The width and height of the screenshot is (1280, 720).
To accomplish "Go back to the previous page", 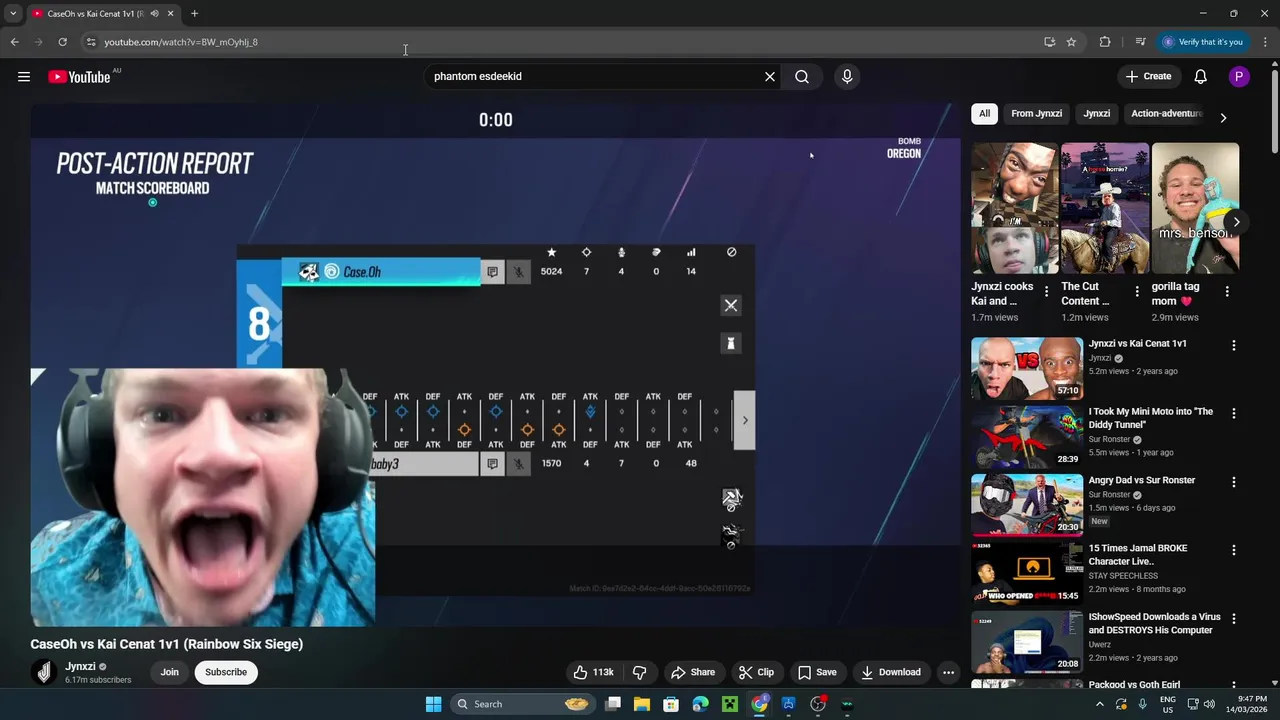I will [15, 42].
